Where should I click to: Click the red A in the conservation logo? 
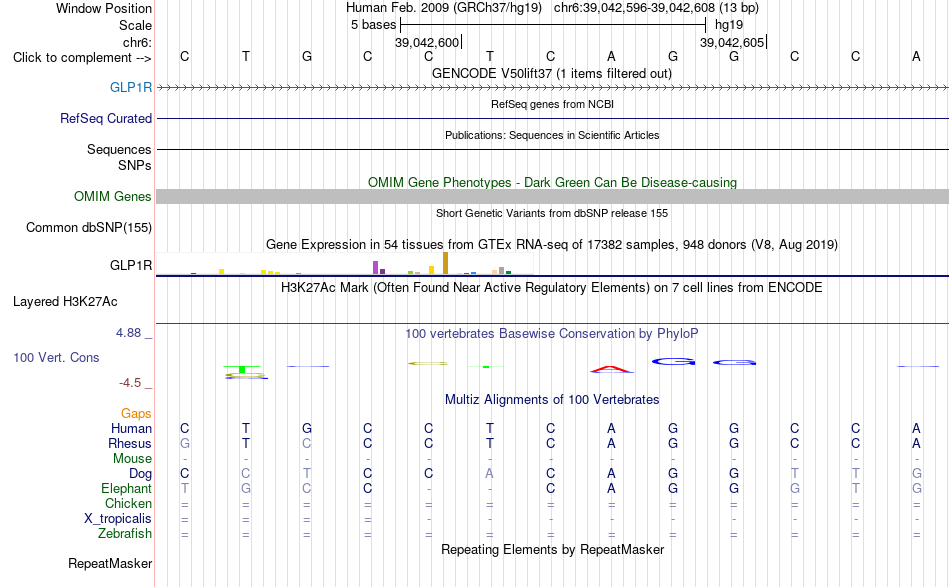[x=611, y=369]
